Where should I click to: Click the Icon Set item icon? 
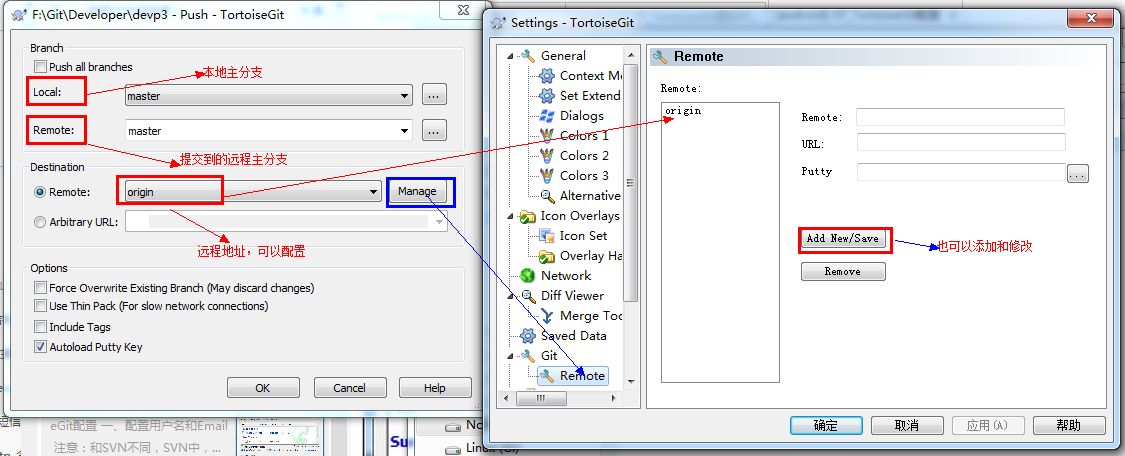coord(547,236)
